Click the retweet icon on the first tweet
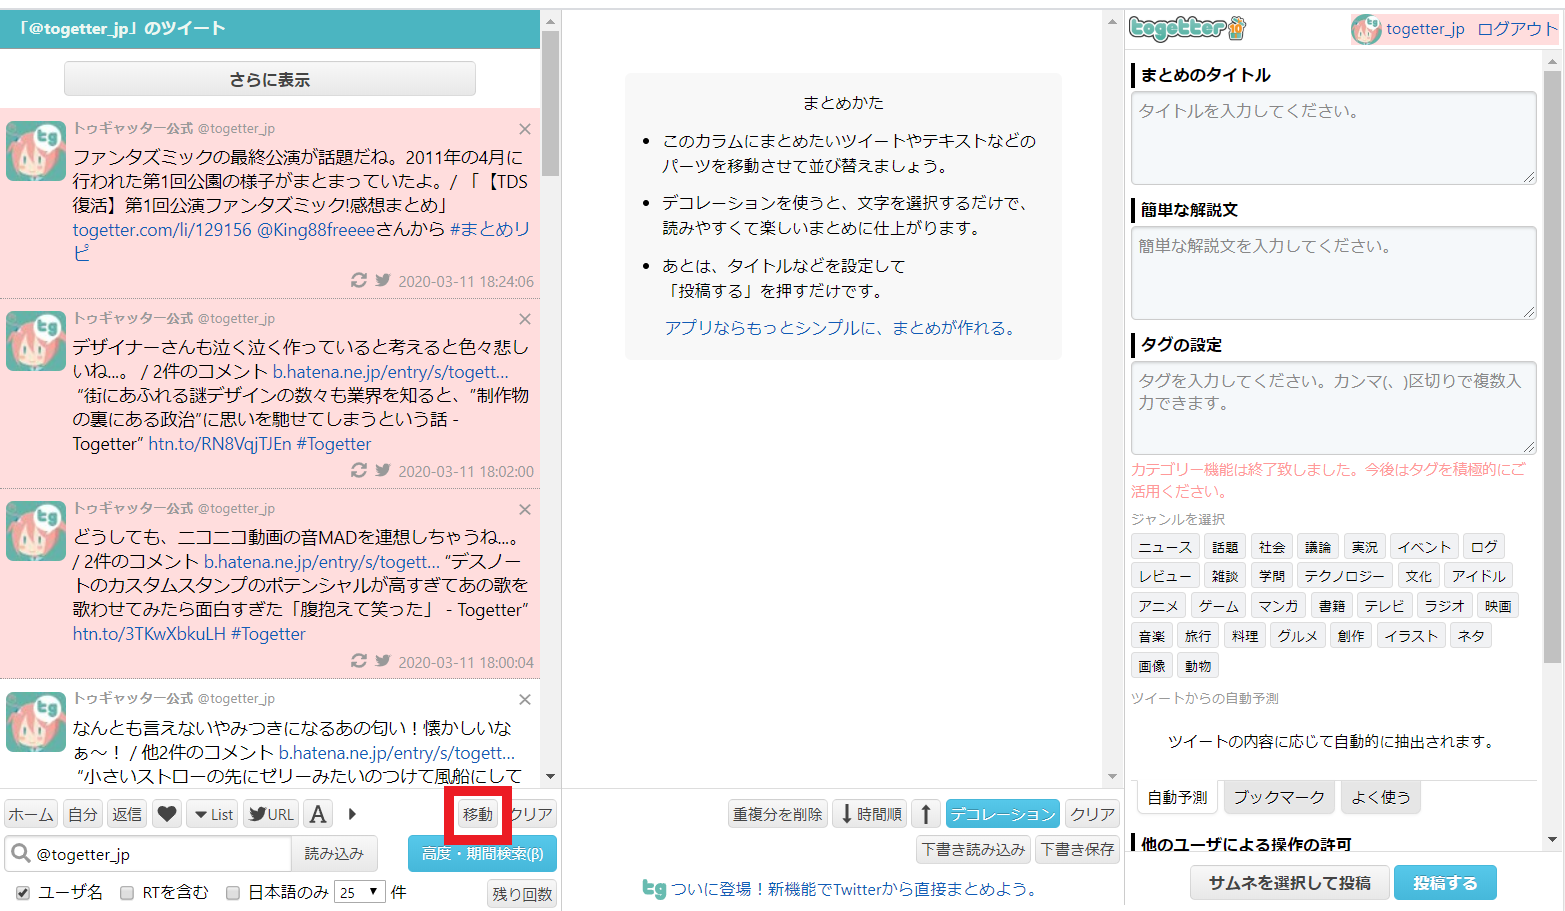 tap(358, 281)
